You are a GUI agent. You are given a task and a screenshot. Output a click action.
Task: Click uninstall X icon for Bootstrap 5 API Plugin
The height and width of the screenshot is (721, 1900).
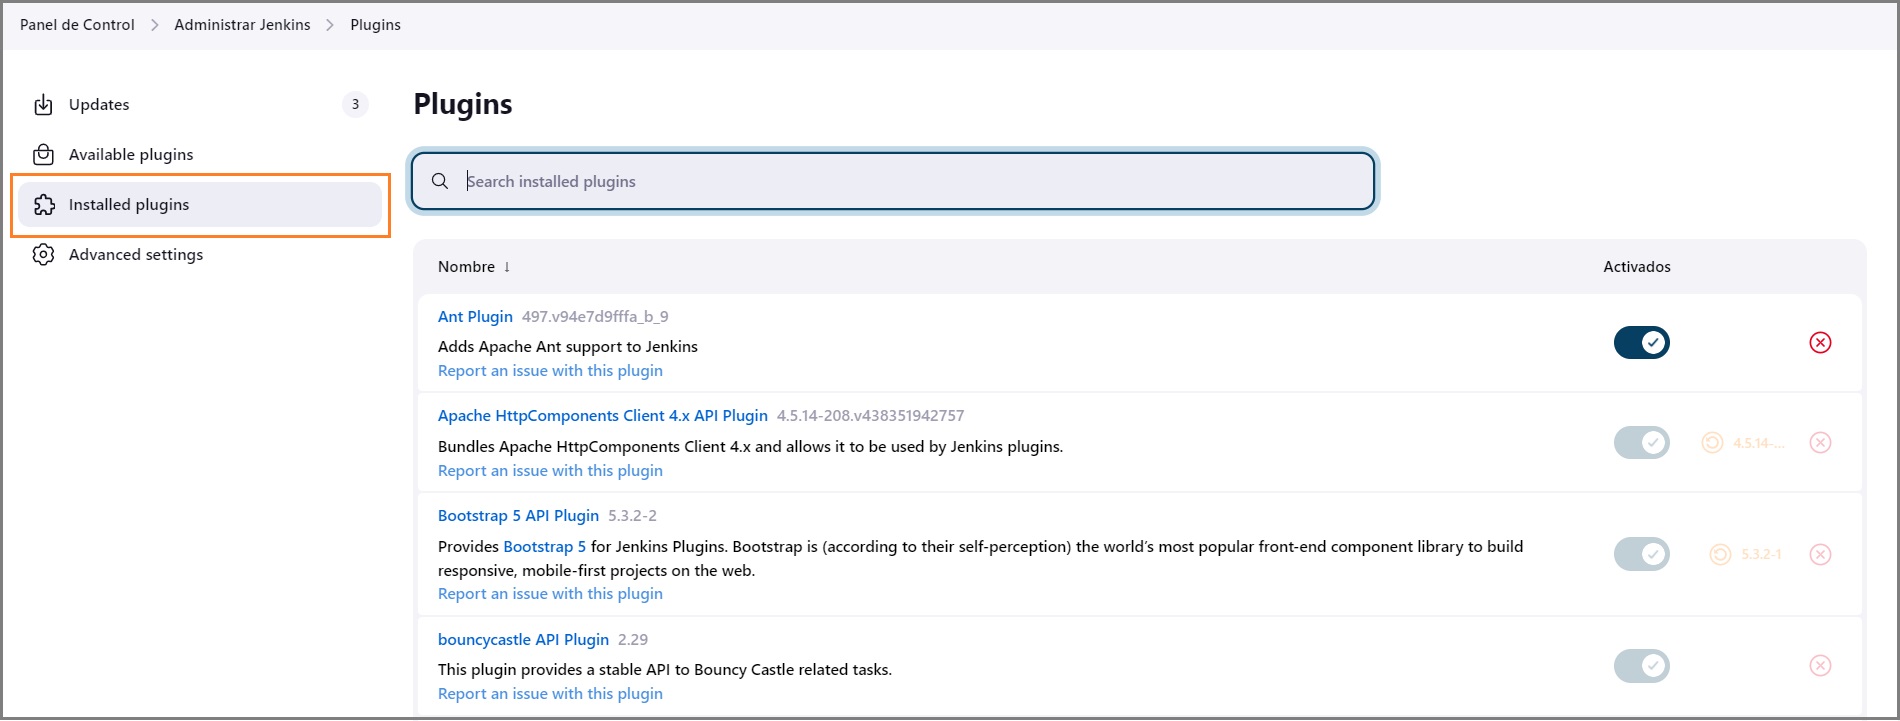point(1820,554)
